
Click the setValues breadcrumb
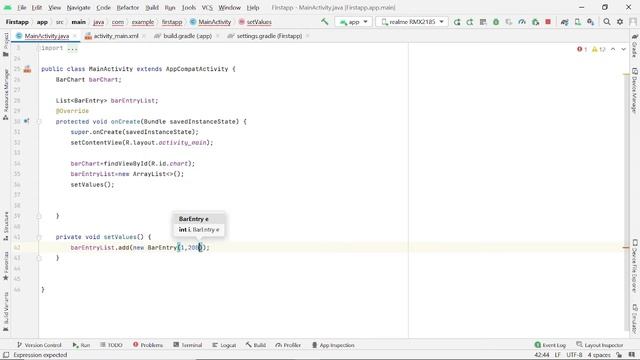pyautogui.click(x=255, y=22)
